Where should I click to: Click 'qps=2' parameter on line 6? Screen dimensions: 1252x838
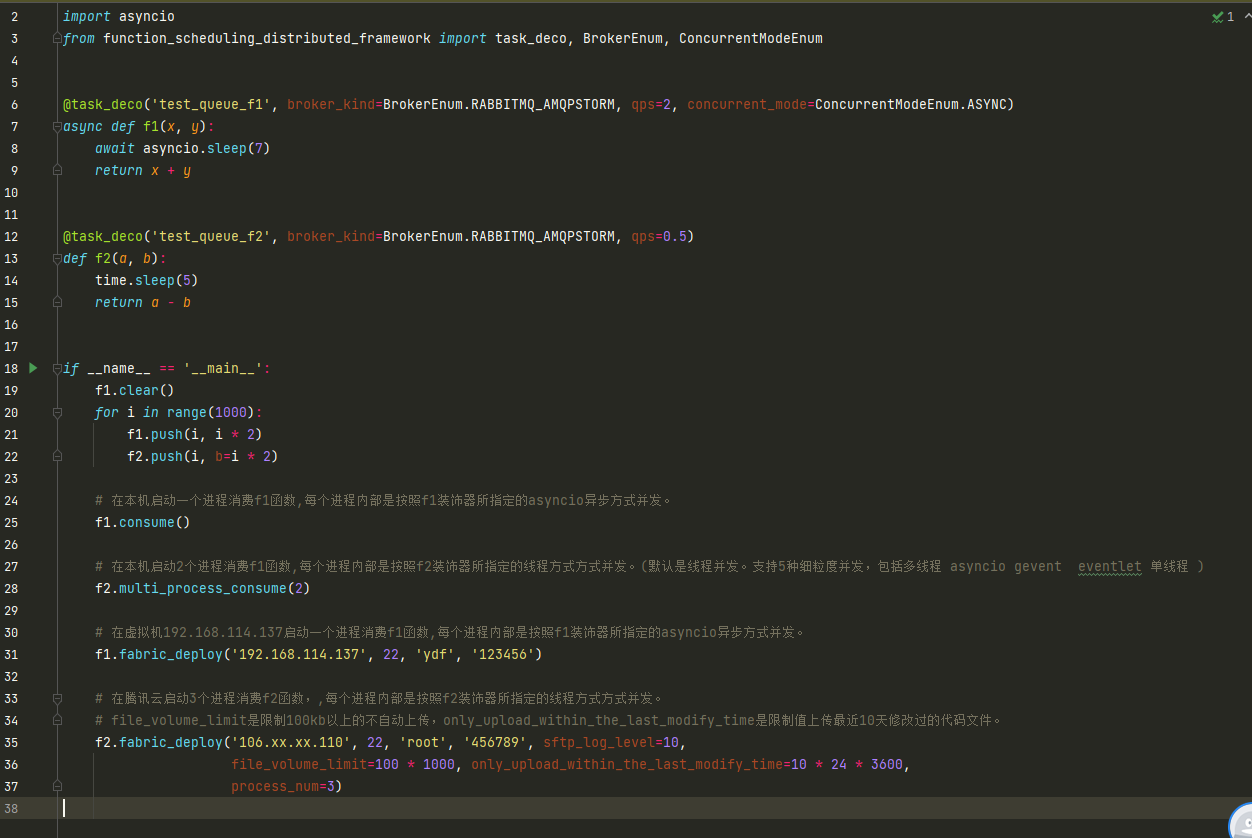pos(651,104)
